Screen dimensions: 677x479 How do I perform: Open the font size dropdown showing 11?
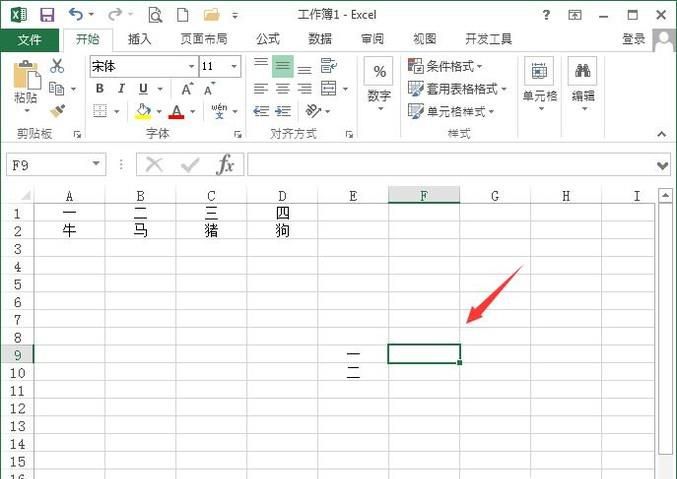[x=234, y=67]
